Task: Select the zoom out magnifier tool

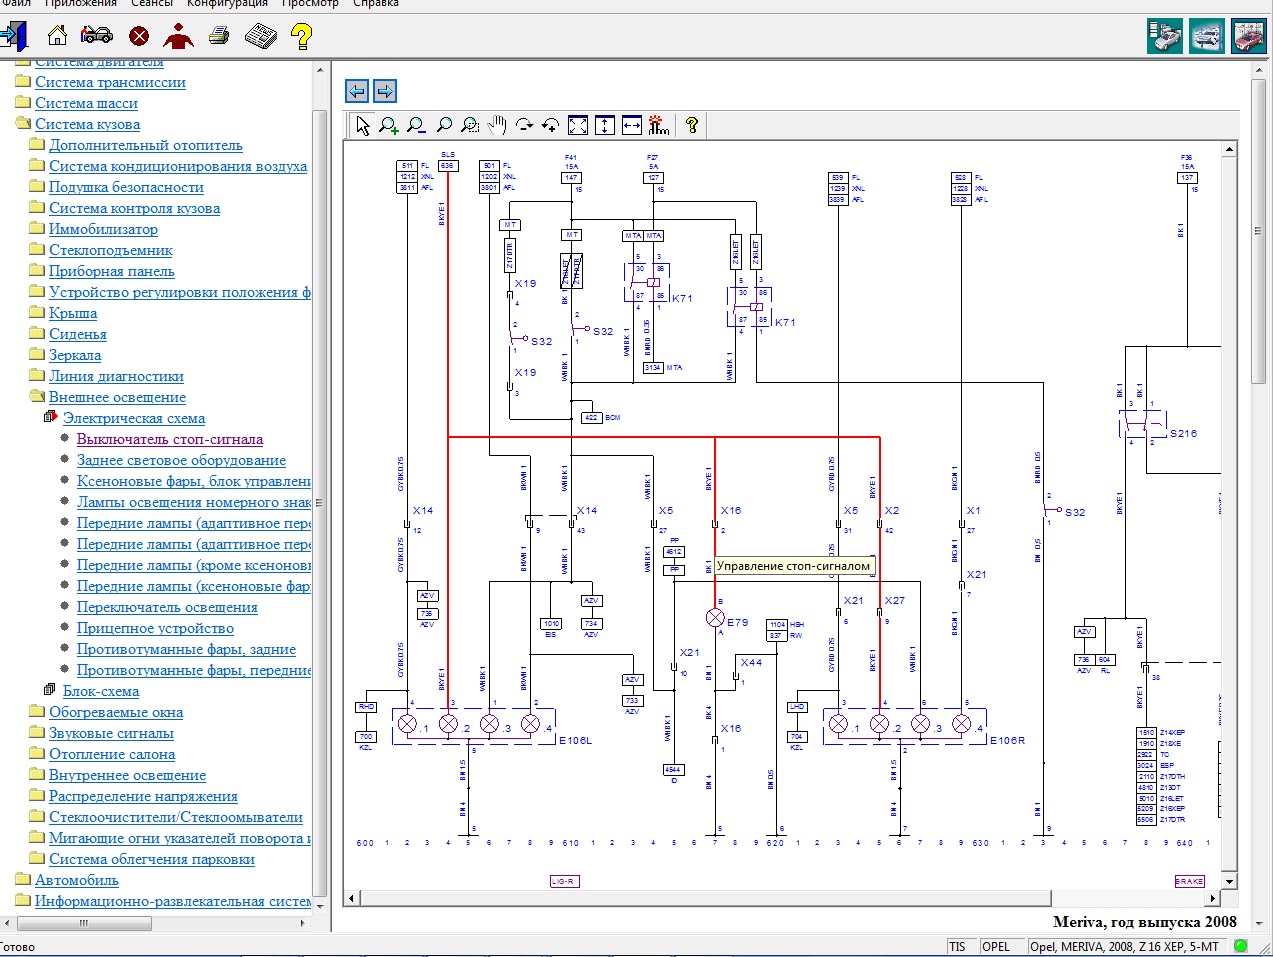Action: [416, 125]
